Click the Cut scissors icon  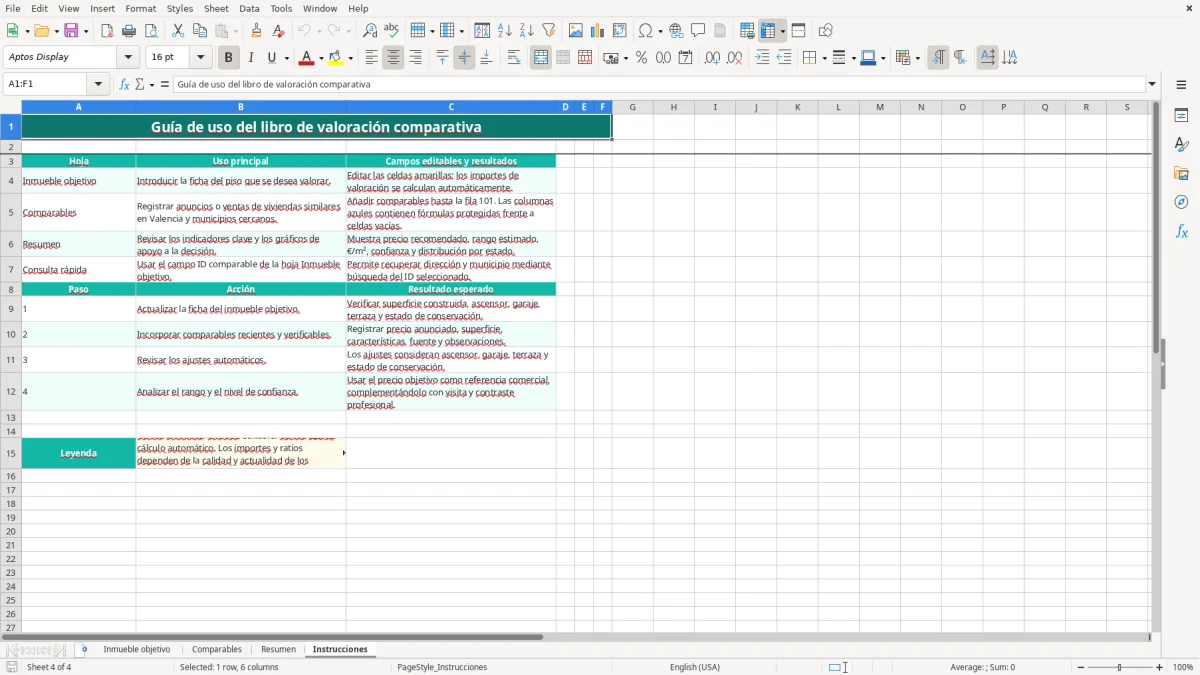point(178,31)
